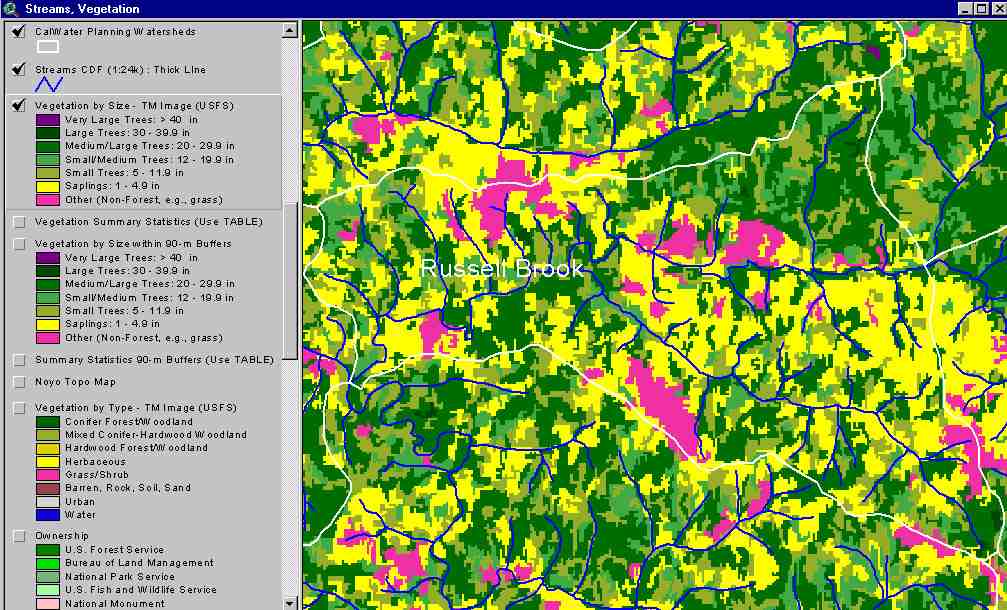Uncheck Vegetation by Size TM Image checkbox
Viewport: 1007px width, 610px height.
[19, 105]
